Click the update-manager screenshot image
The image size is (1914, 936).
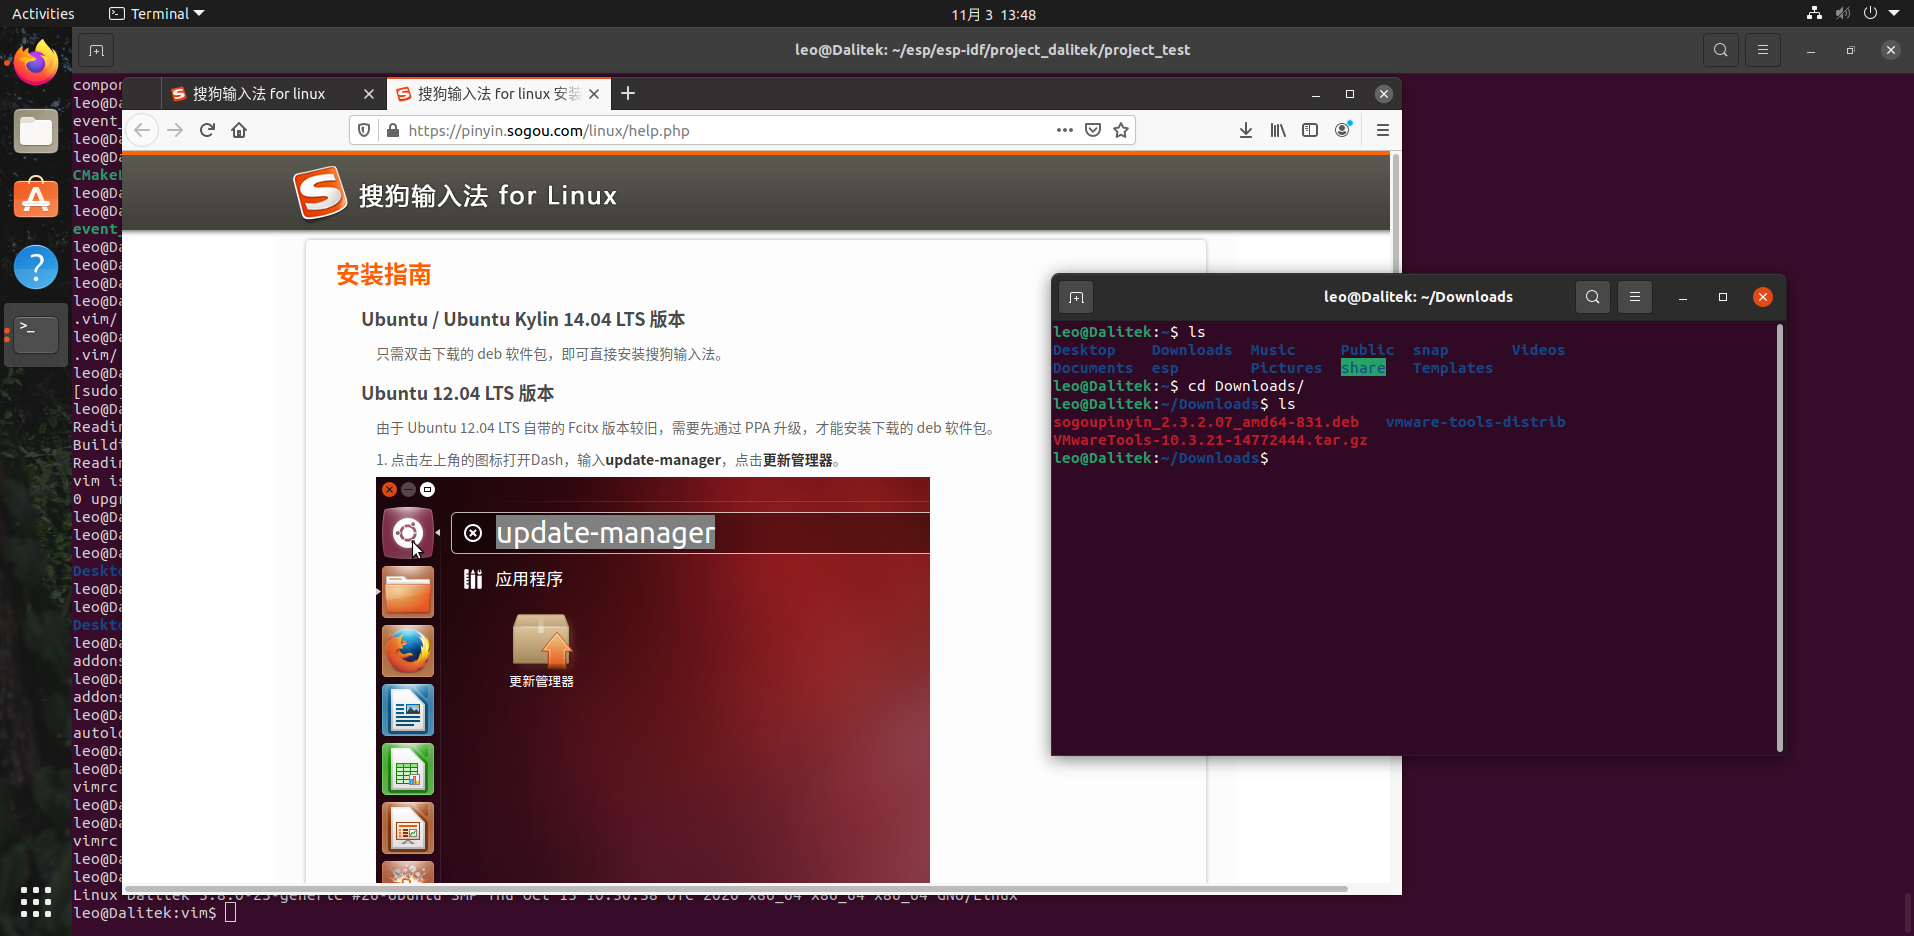pyautogui.click(x=653, y=680)
